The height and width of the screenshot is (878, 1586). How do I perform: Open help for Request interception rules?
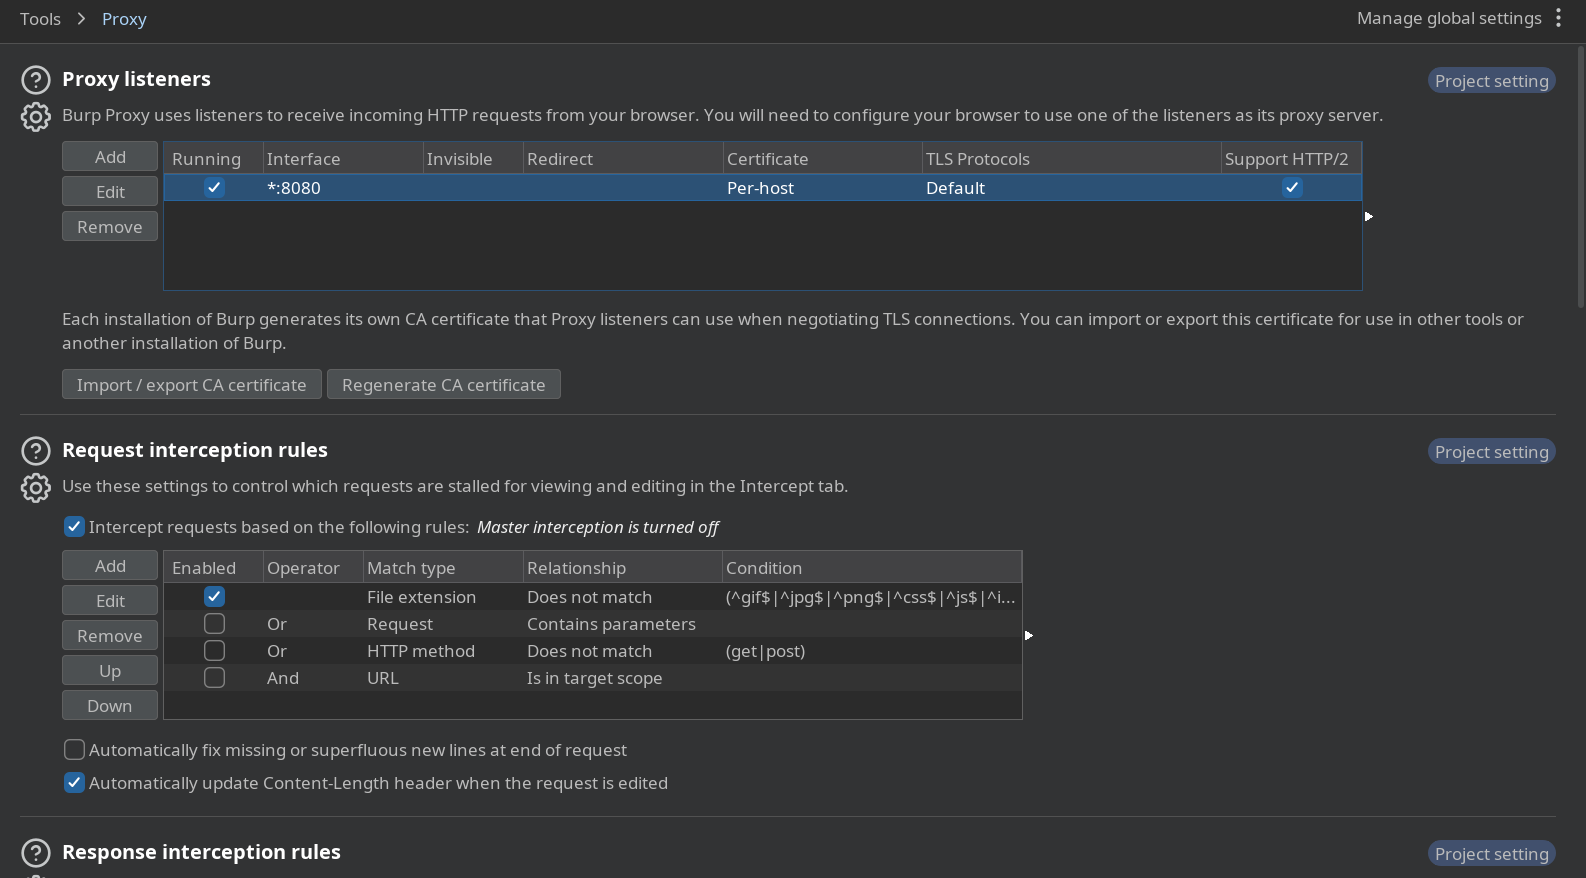point(36,451)
